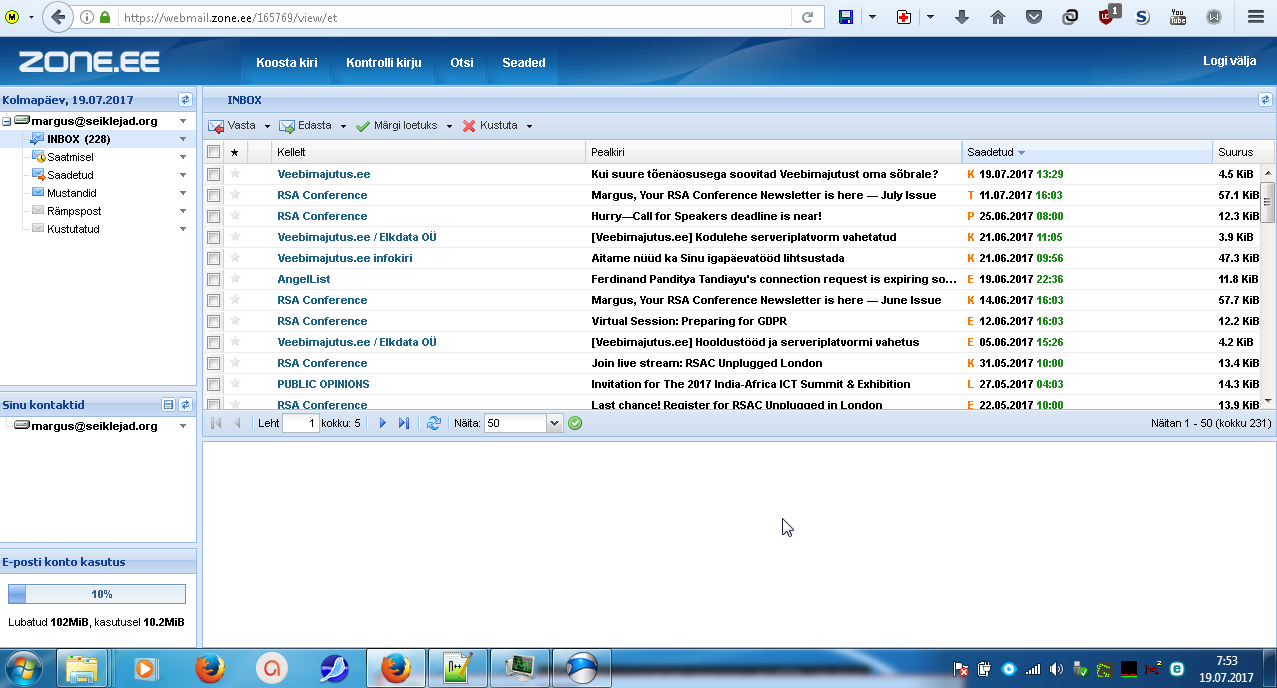Open the Firefox hamburger menu
The width and height of the screenshot is (1277, 688).
1255,17
